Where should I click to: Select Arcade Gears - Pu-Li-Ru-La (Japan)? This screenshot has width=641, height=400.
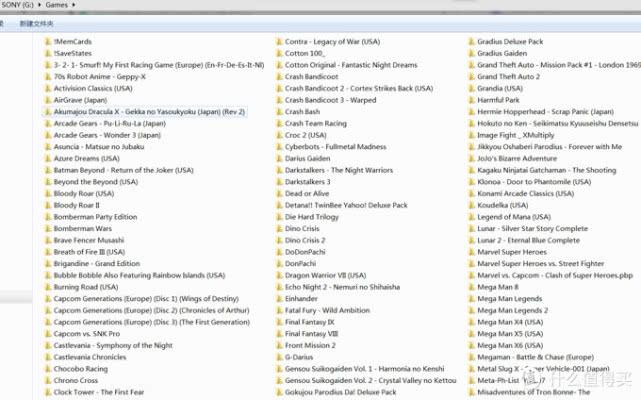click(x=110, y=124)
